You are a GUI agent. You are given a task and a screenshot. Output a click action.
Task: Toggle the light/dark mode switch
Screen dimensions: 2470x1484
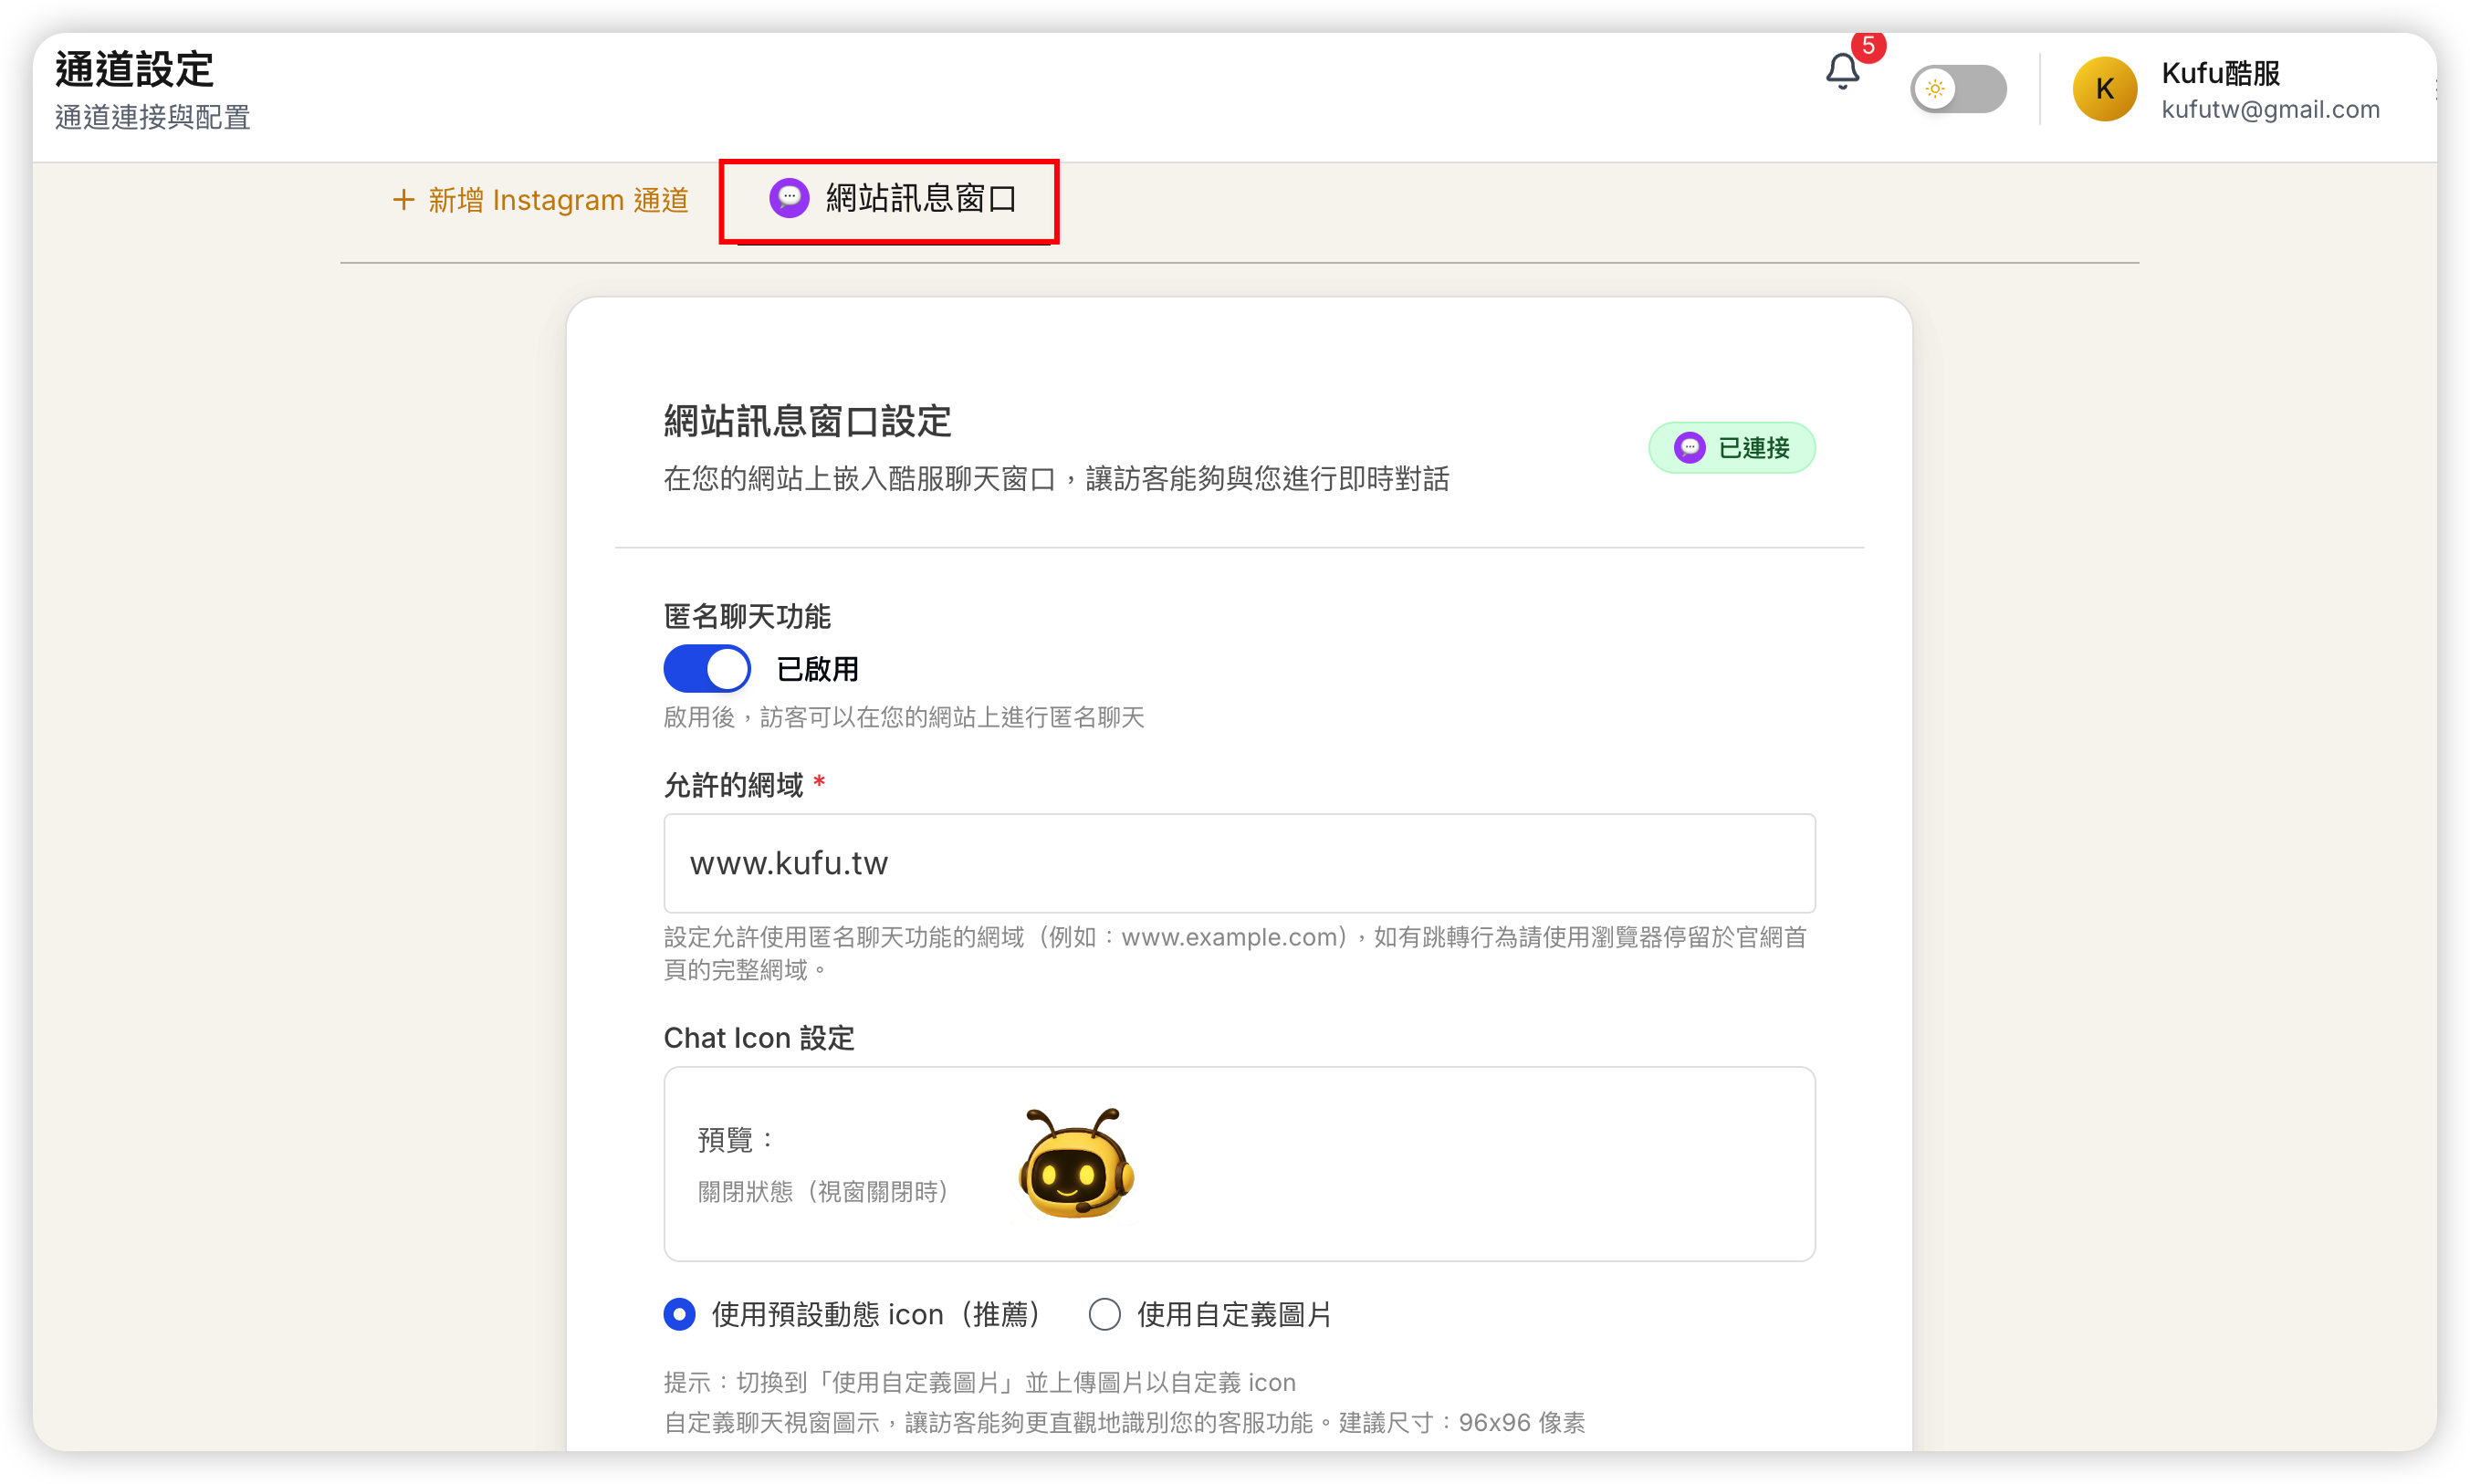[1958, 89]
